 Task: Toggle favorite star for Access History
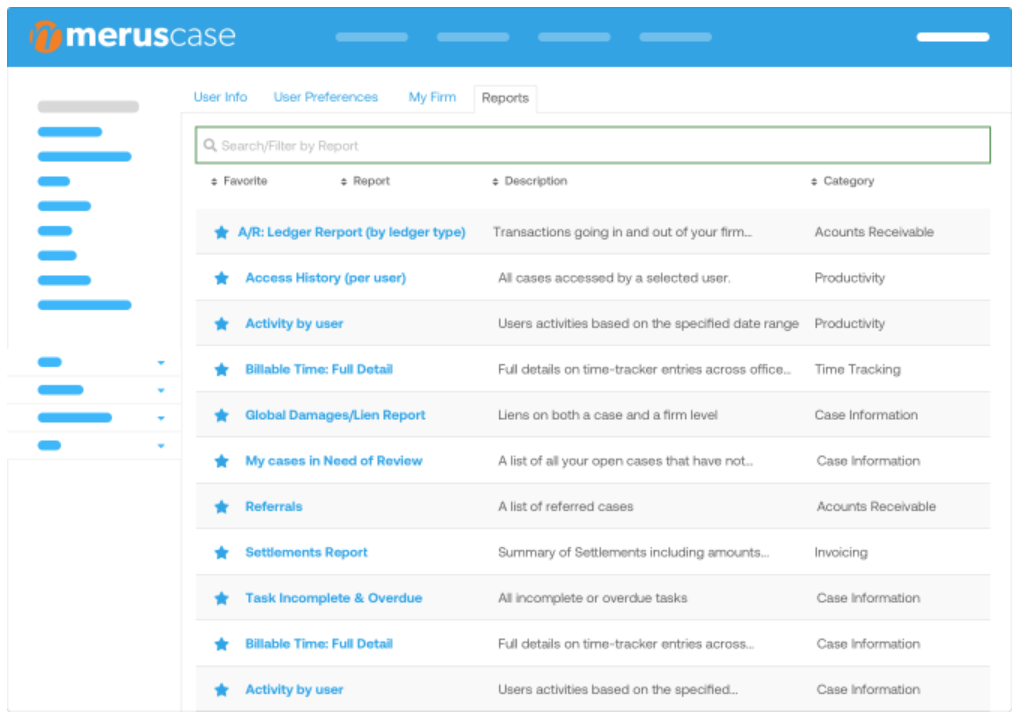click(x=221, y=279)
